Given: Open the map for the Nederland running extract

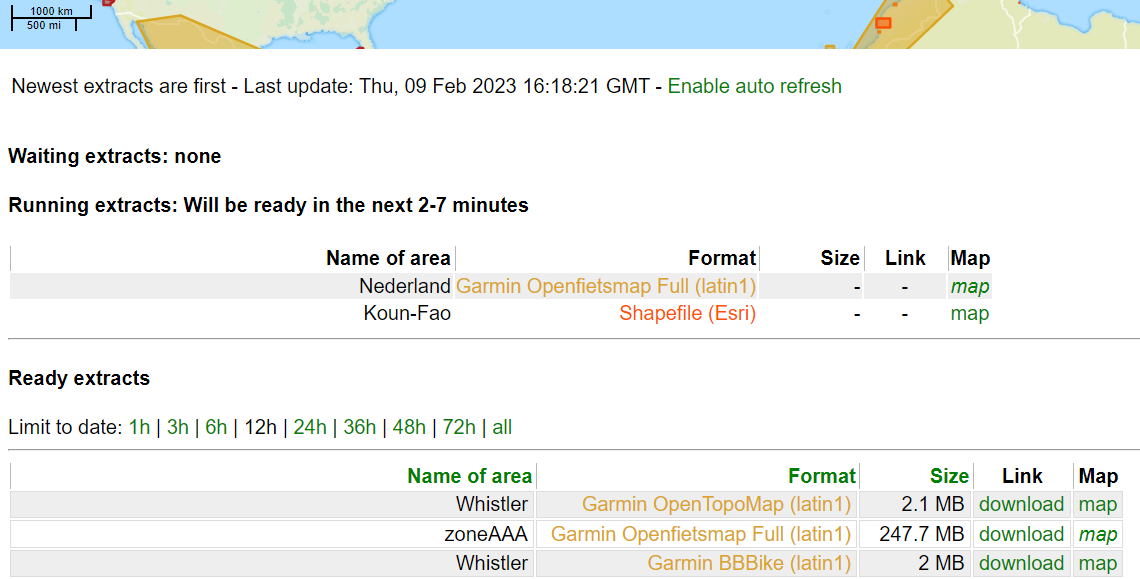Looking at the screenshot, I should click(969, 286).
